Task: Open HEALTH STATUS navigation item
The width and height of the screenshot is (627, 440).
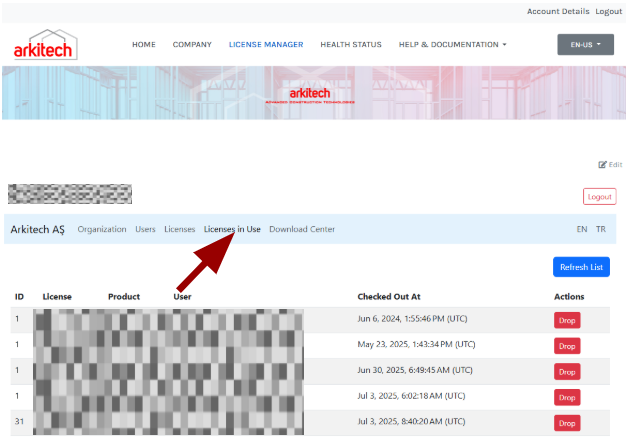Action: (351, 44)
